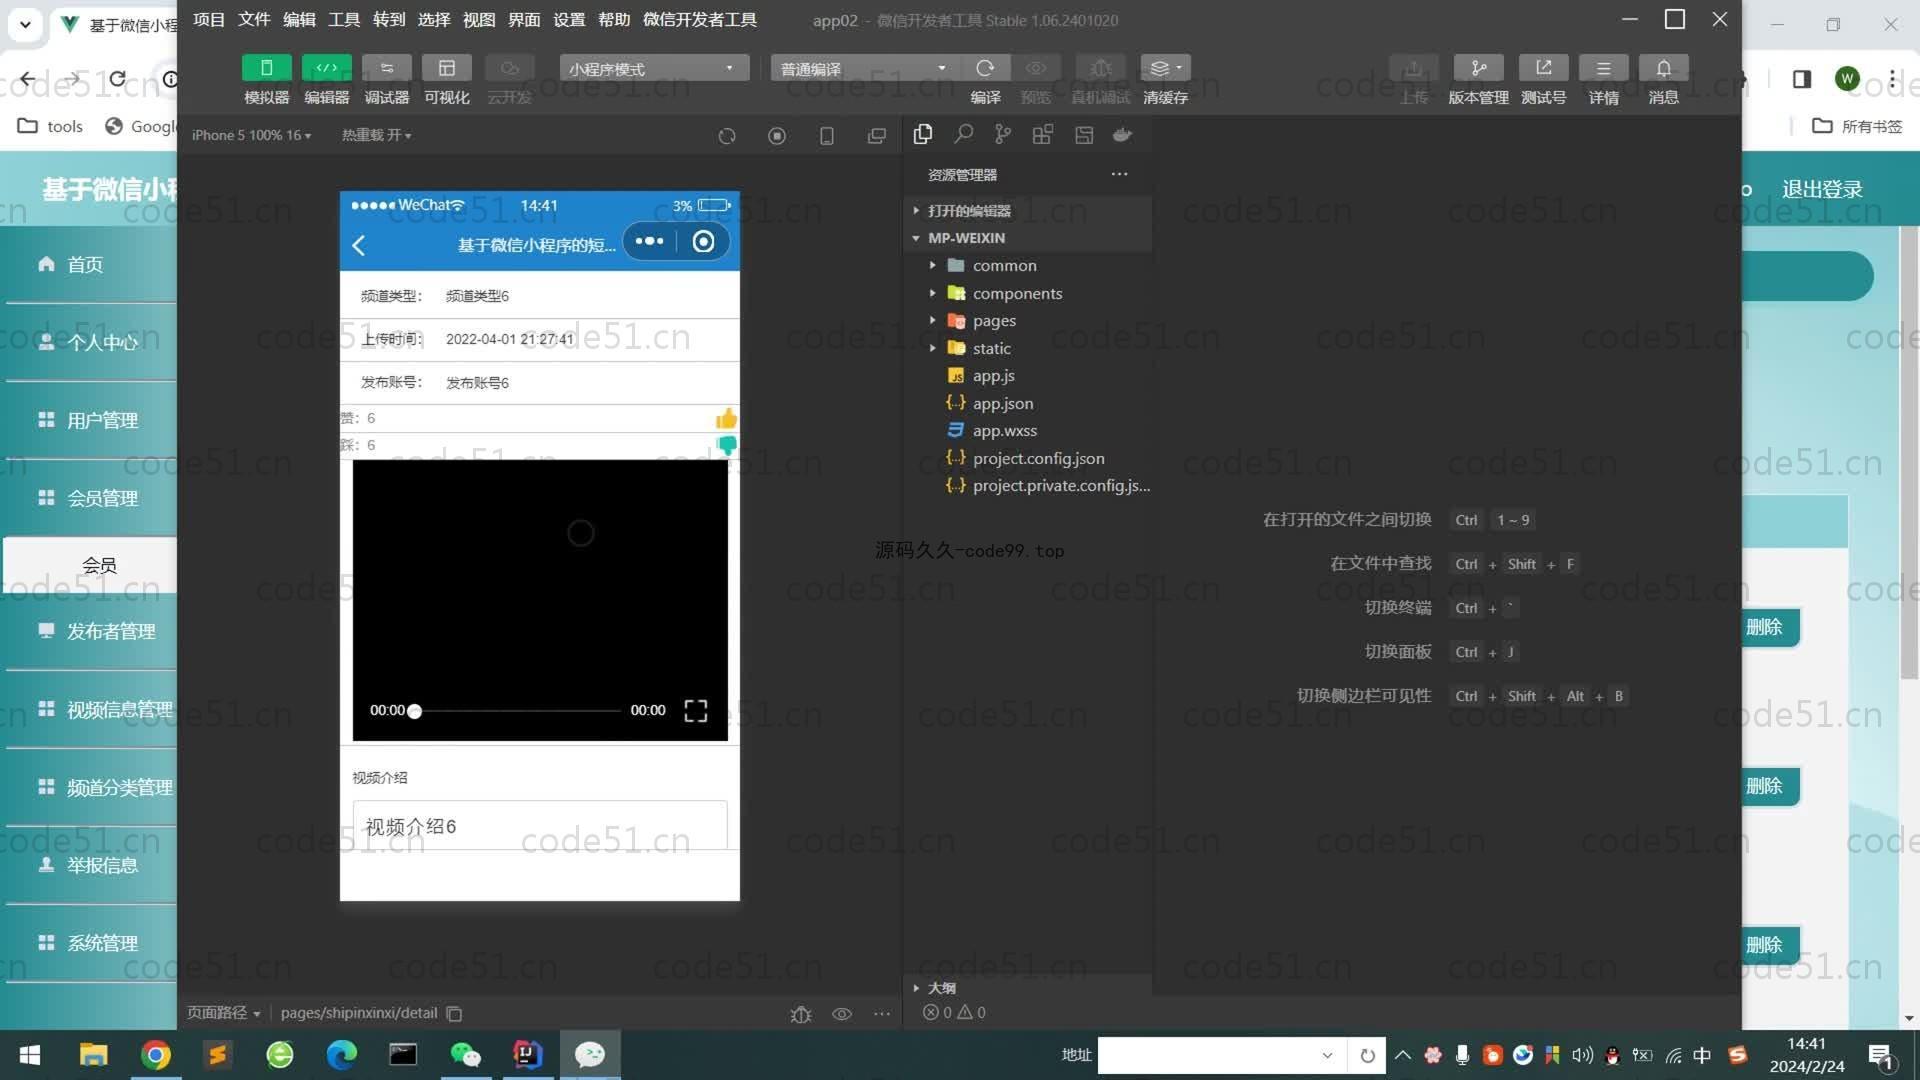Expand the common folder

click(x=1030, y=265)
